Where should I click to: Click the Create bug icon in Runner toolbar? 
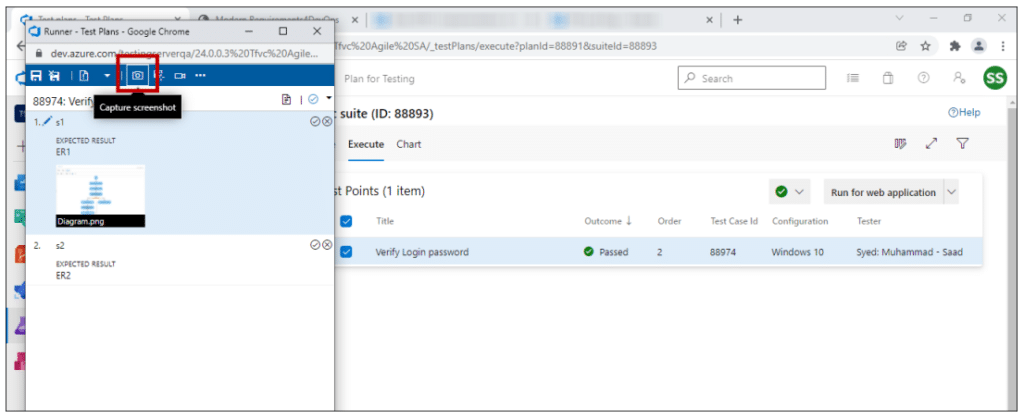[x=84, y=76]
